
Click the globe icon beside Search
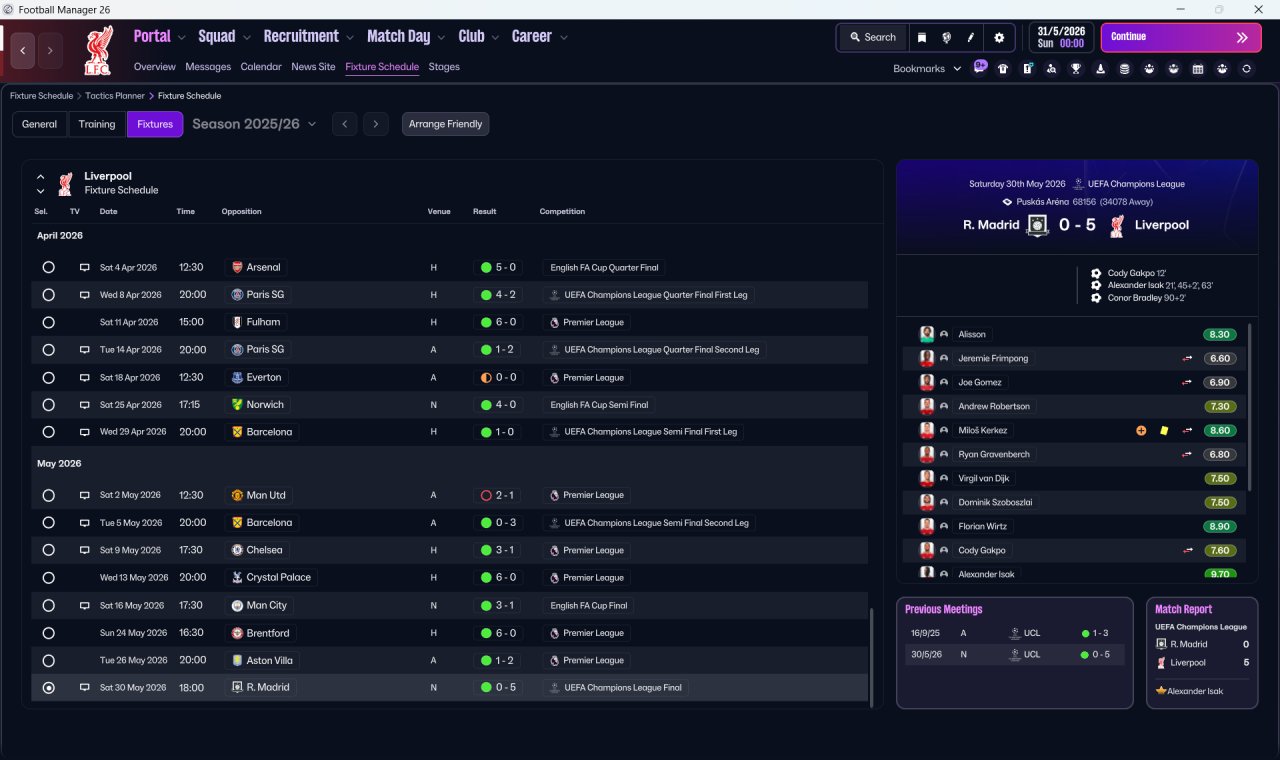[x=946, y=37]
